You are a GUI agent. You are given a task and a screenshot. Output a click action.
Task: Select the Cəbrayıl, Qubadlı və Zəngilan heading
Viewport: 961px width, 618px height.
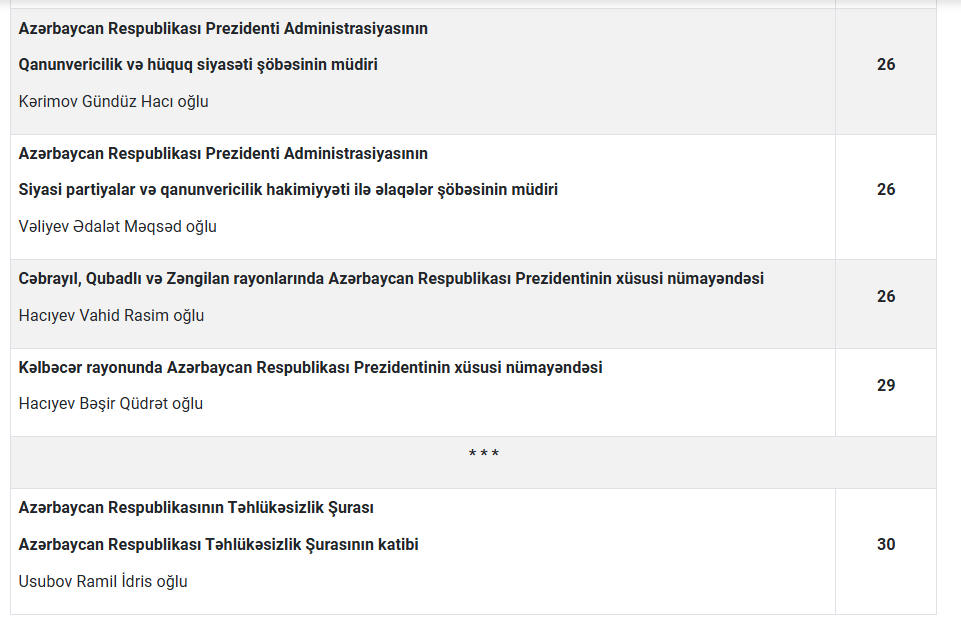(x=391, y=279)
